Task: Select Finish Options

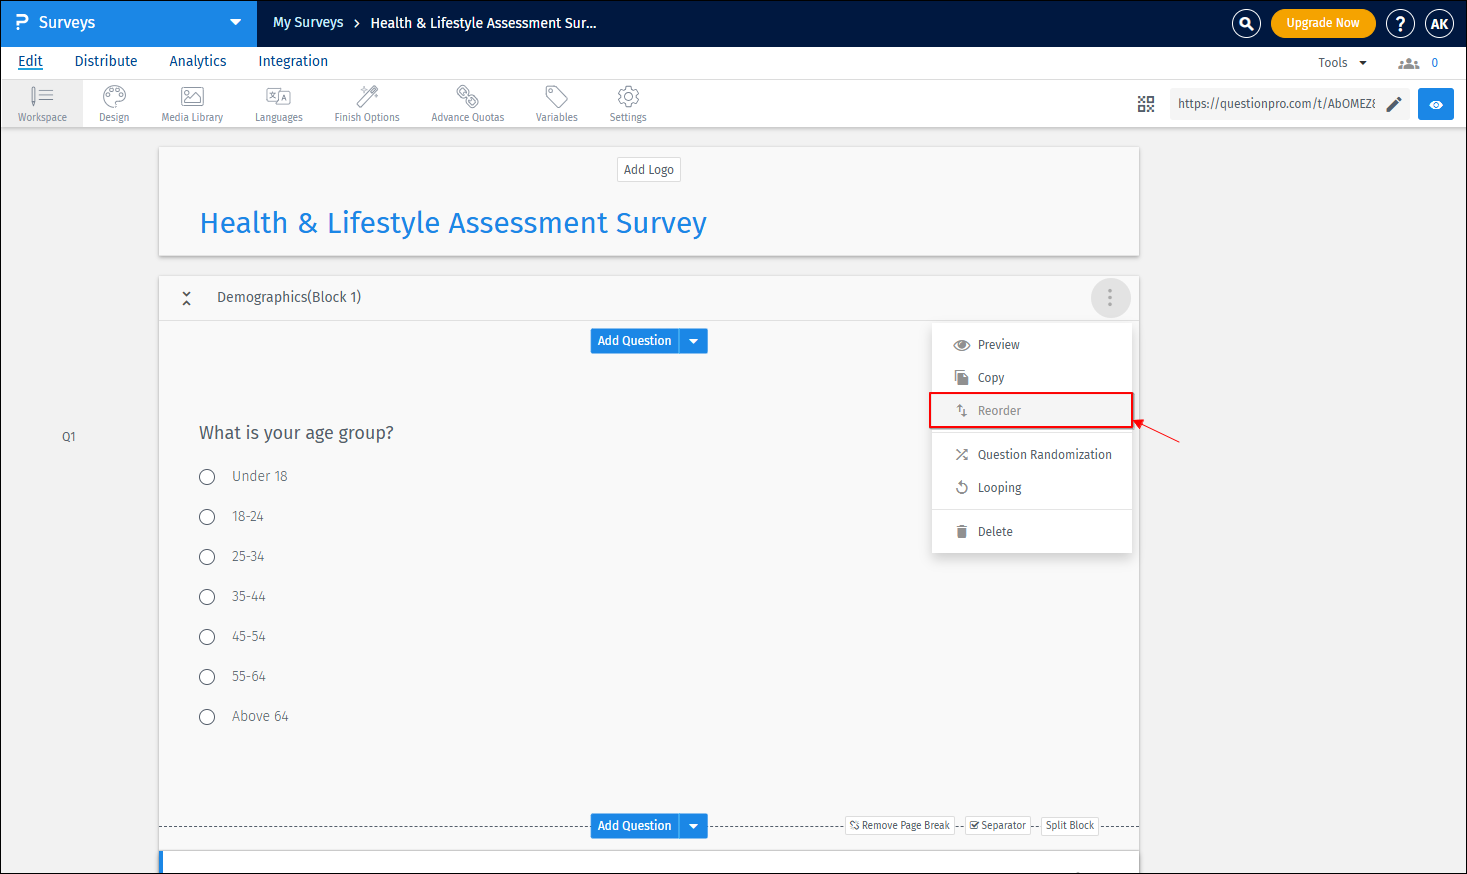Action: click(x=366, y=103)
